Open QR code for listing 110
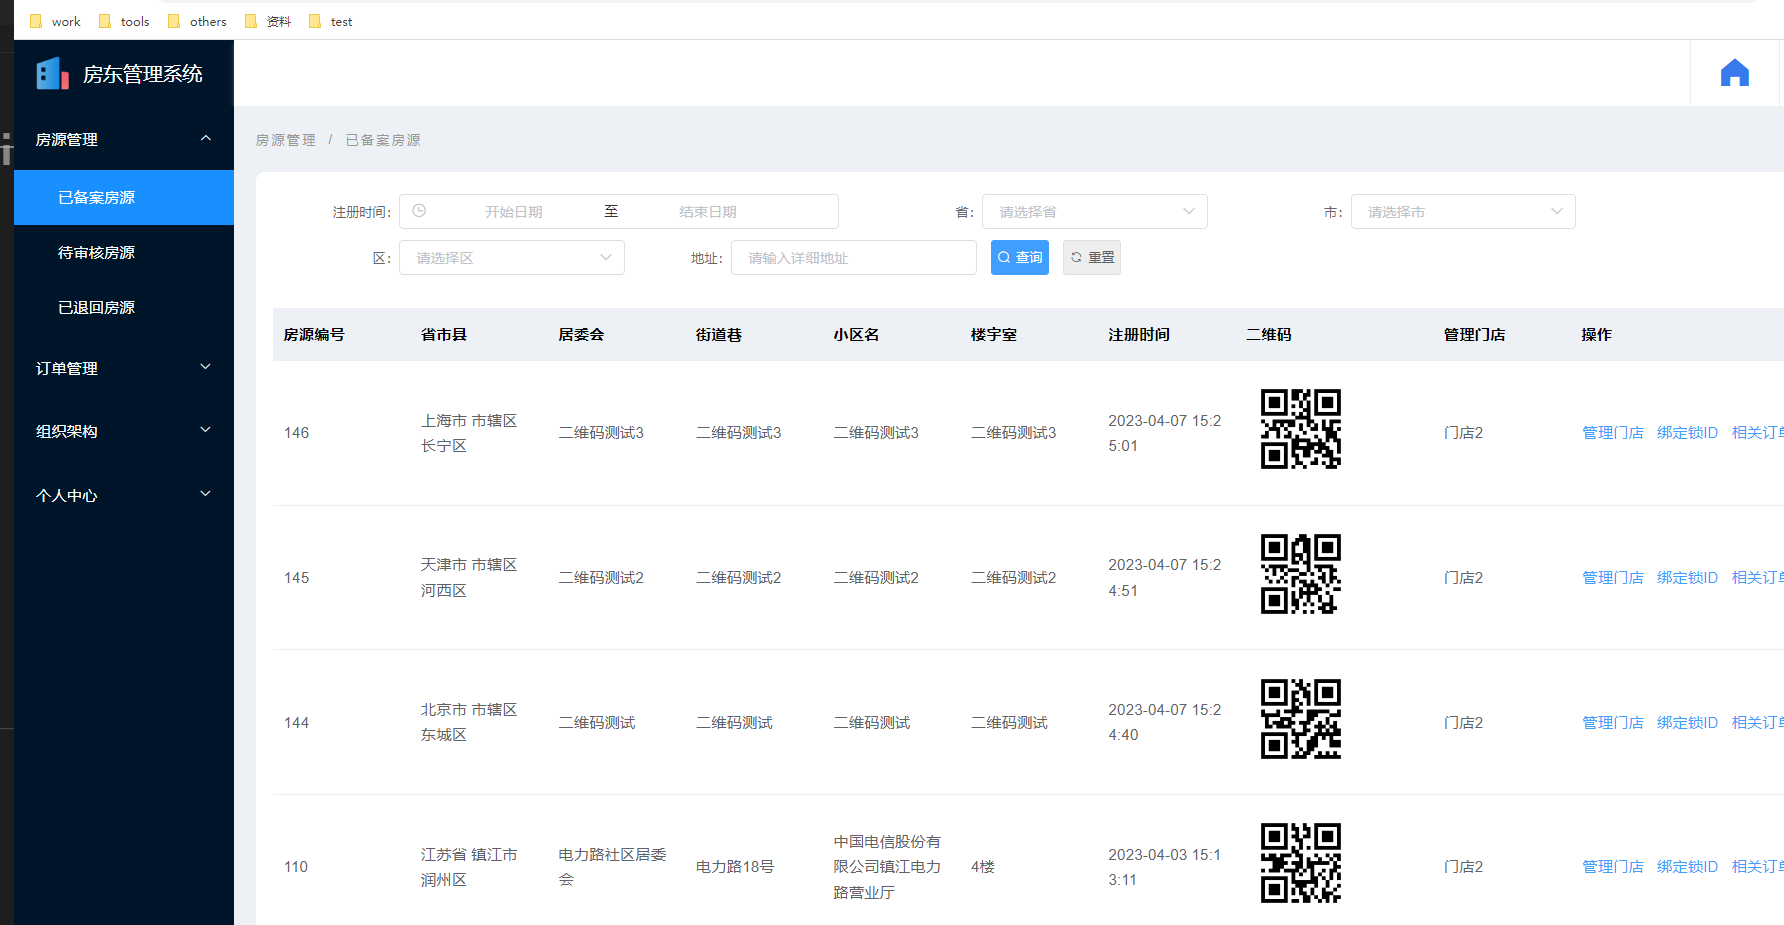This screenshot has width=1784, height=925. (1300, 863)
